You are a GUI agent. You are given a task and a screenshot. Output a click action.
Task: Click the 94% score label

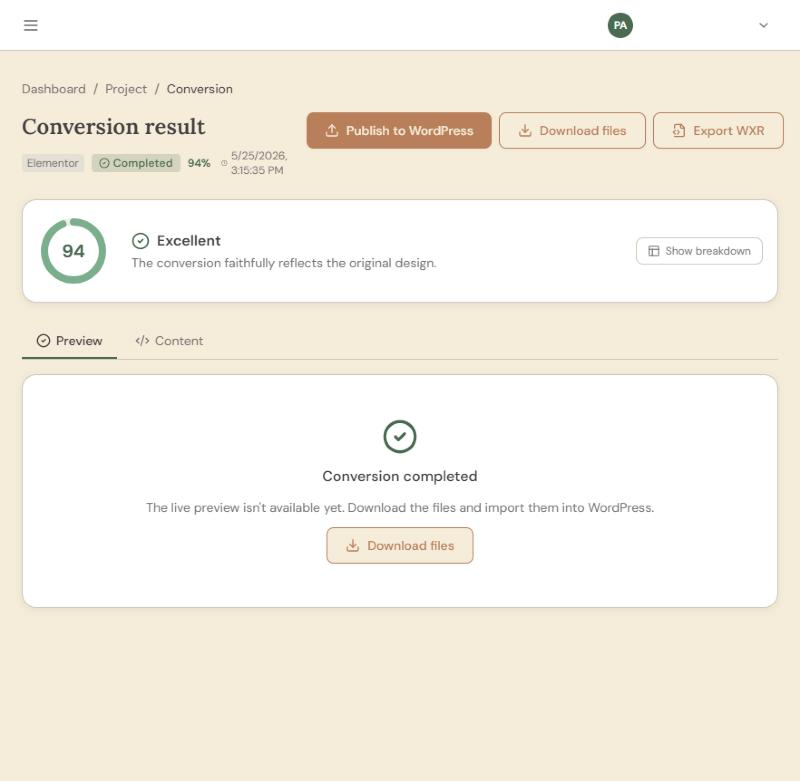199,163
